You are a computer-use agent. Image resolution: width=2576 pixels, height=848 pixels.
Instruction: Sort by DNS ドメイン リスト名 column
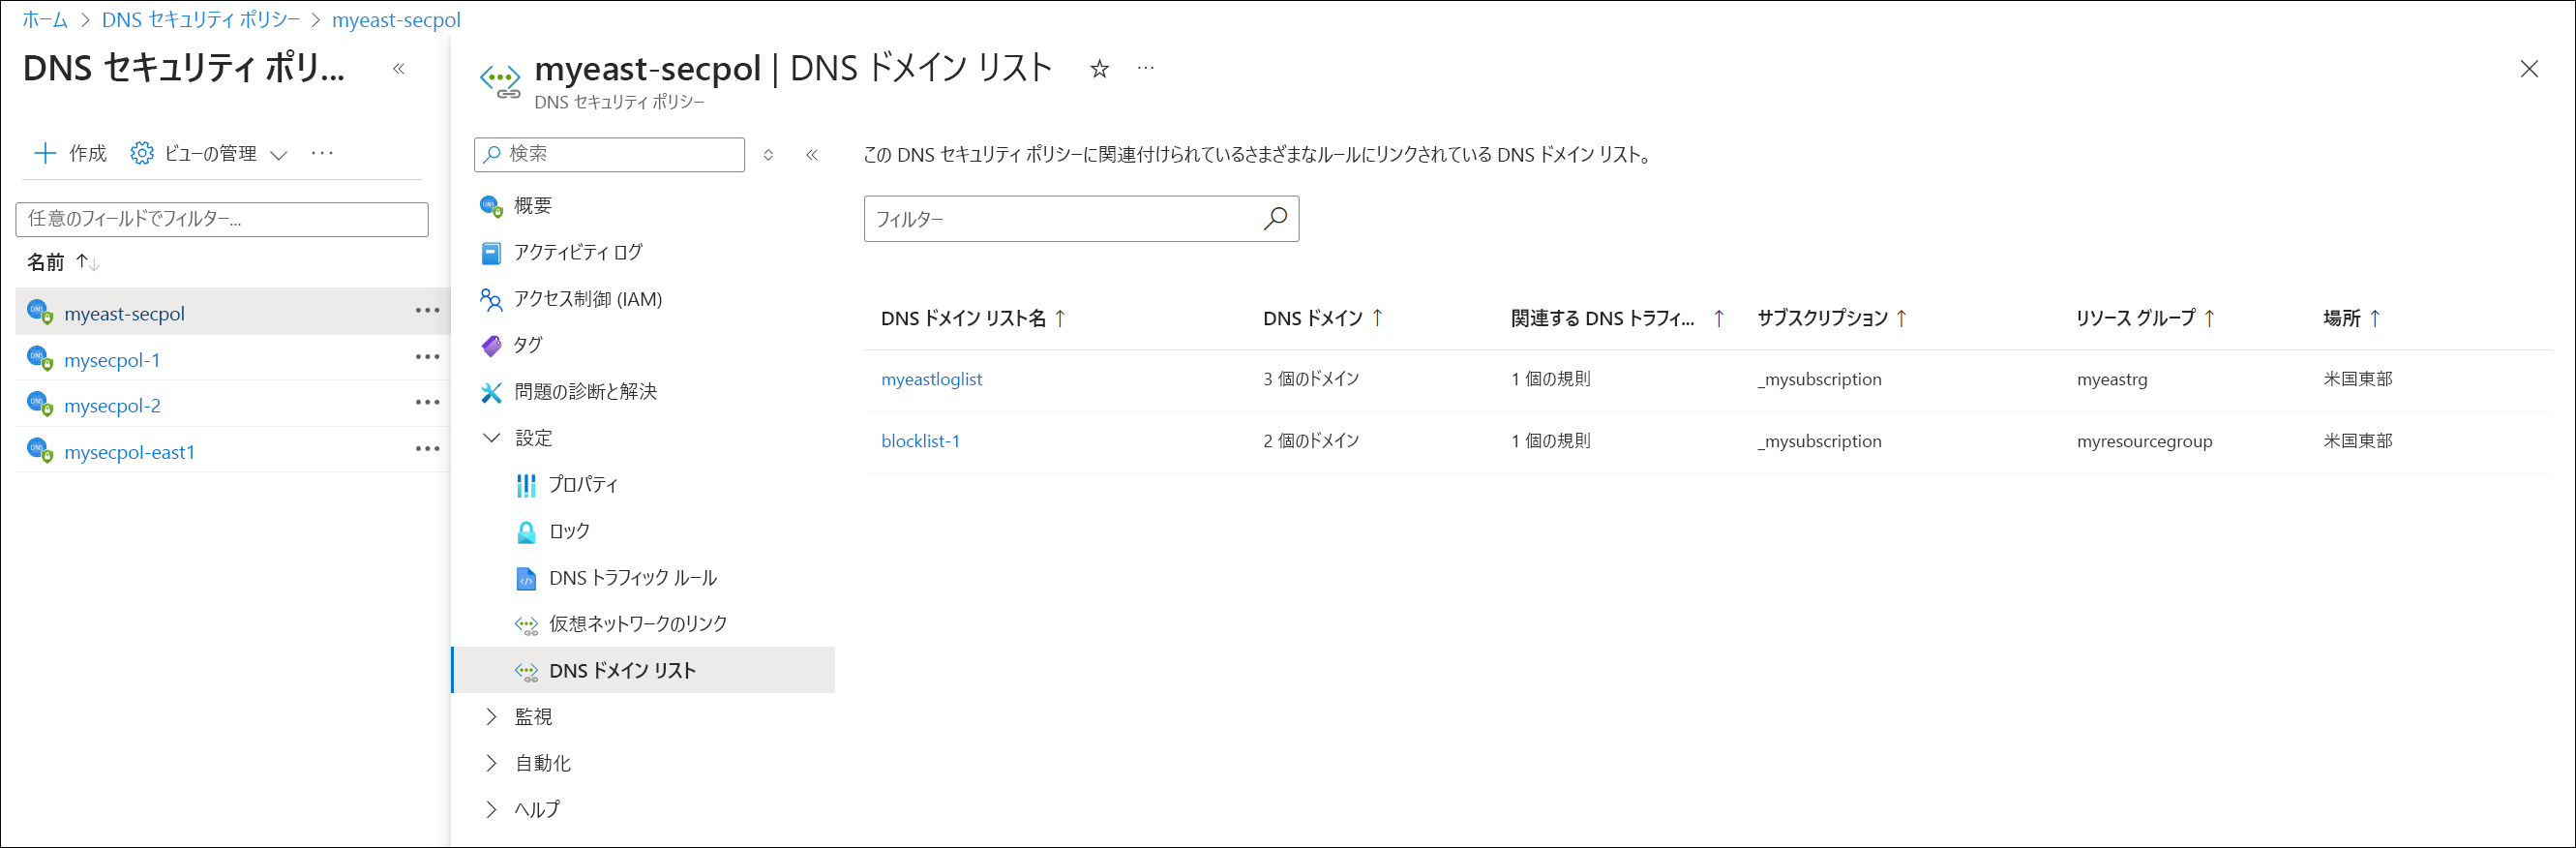click(973, 318)
